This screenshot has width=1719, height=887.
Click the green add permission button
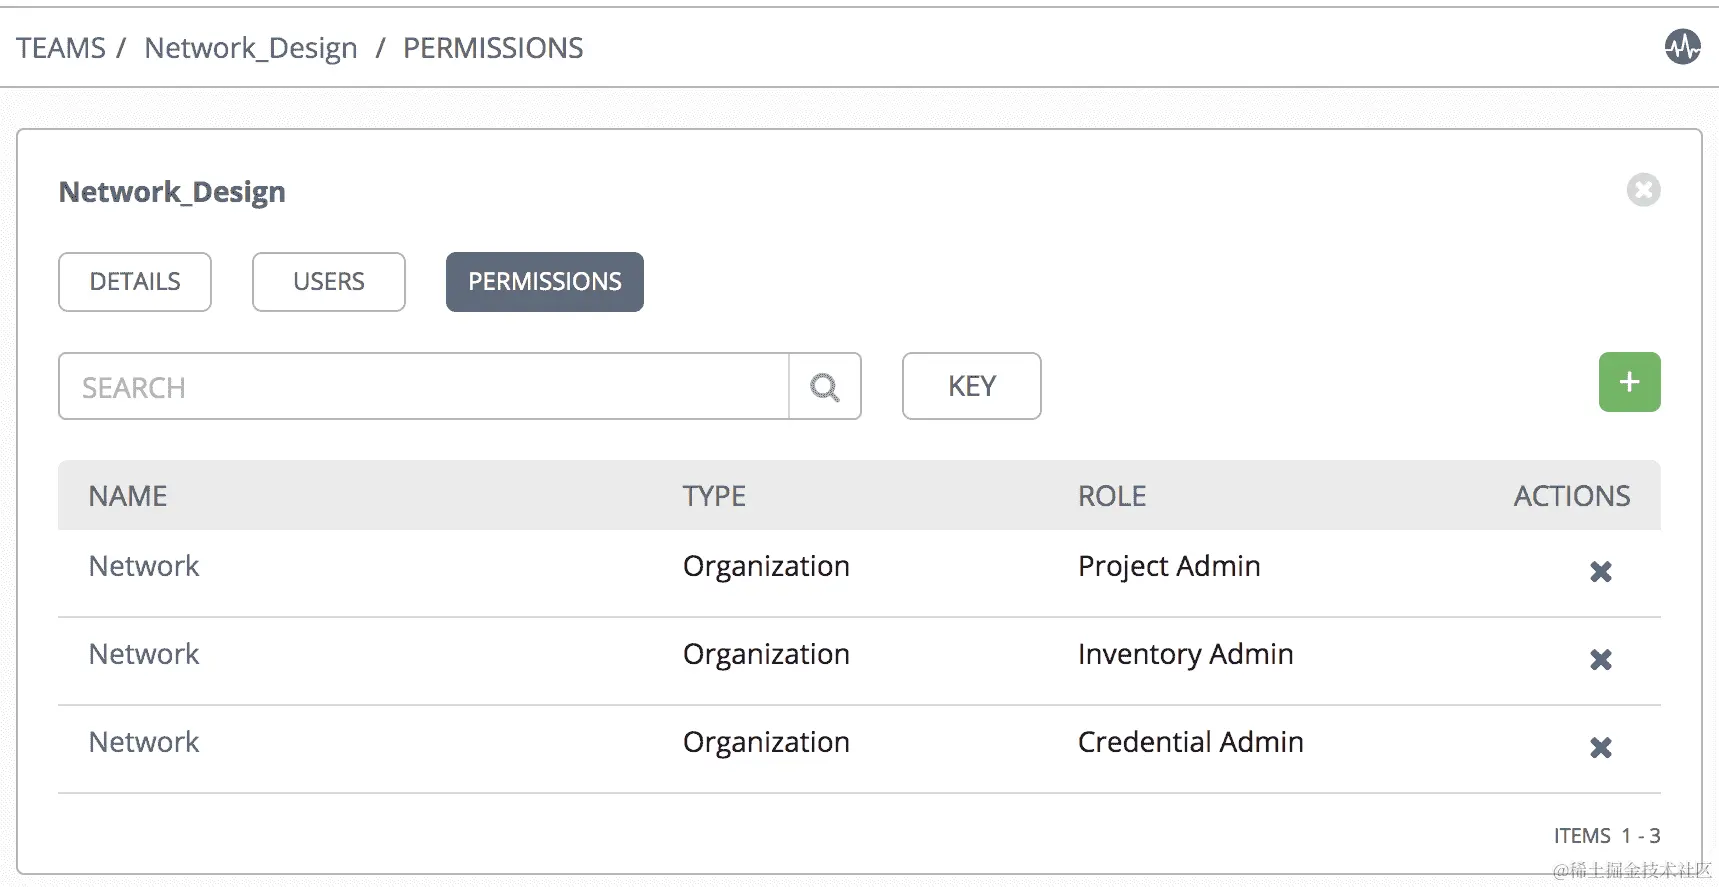point(1629,382)
